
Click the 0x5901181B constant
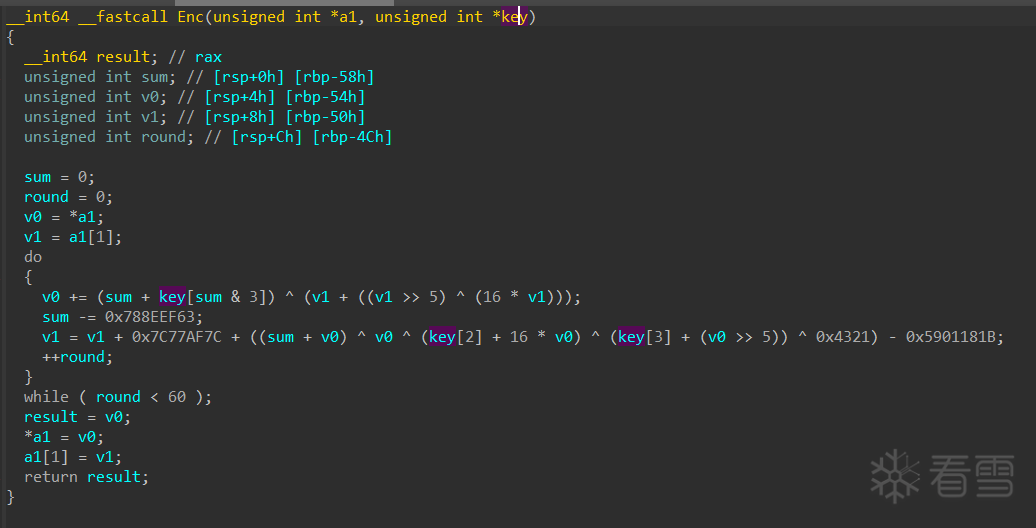pyautogui.click(x=950, y=337)
